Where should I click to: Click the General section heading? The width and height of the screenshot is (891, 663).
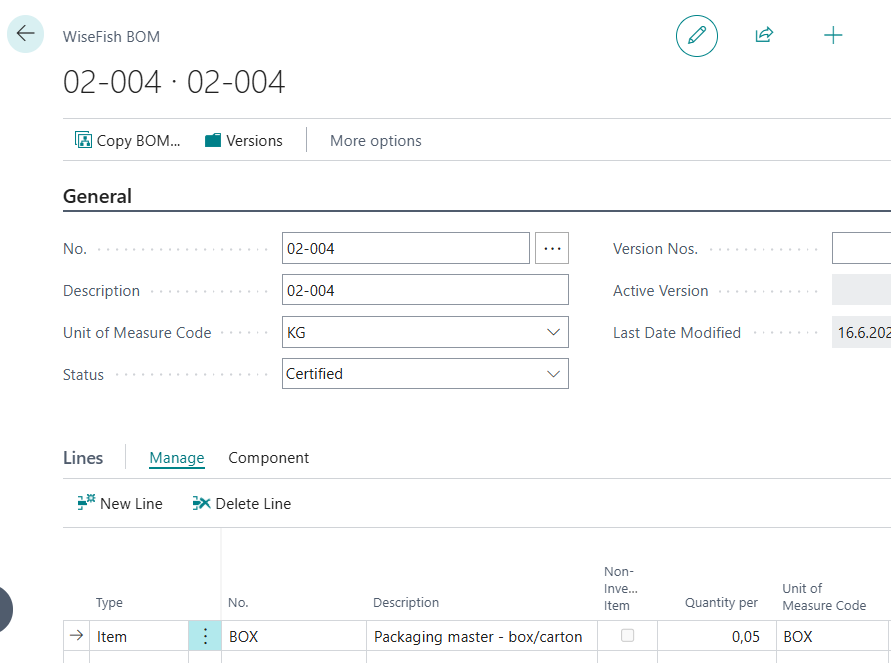[x=97, y=197]
